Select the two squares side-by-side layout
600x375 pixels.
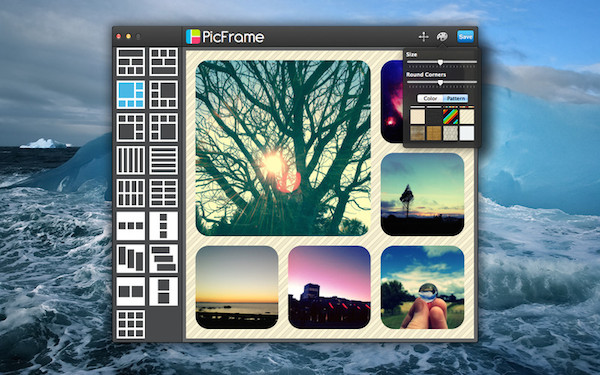click(x=130, y=292)
